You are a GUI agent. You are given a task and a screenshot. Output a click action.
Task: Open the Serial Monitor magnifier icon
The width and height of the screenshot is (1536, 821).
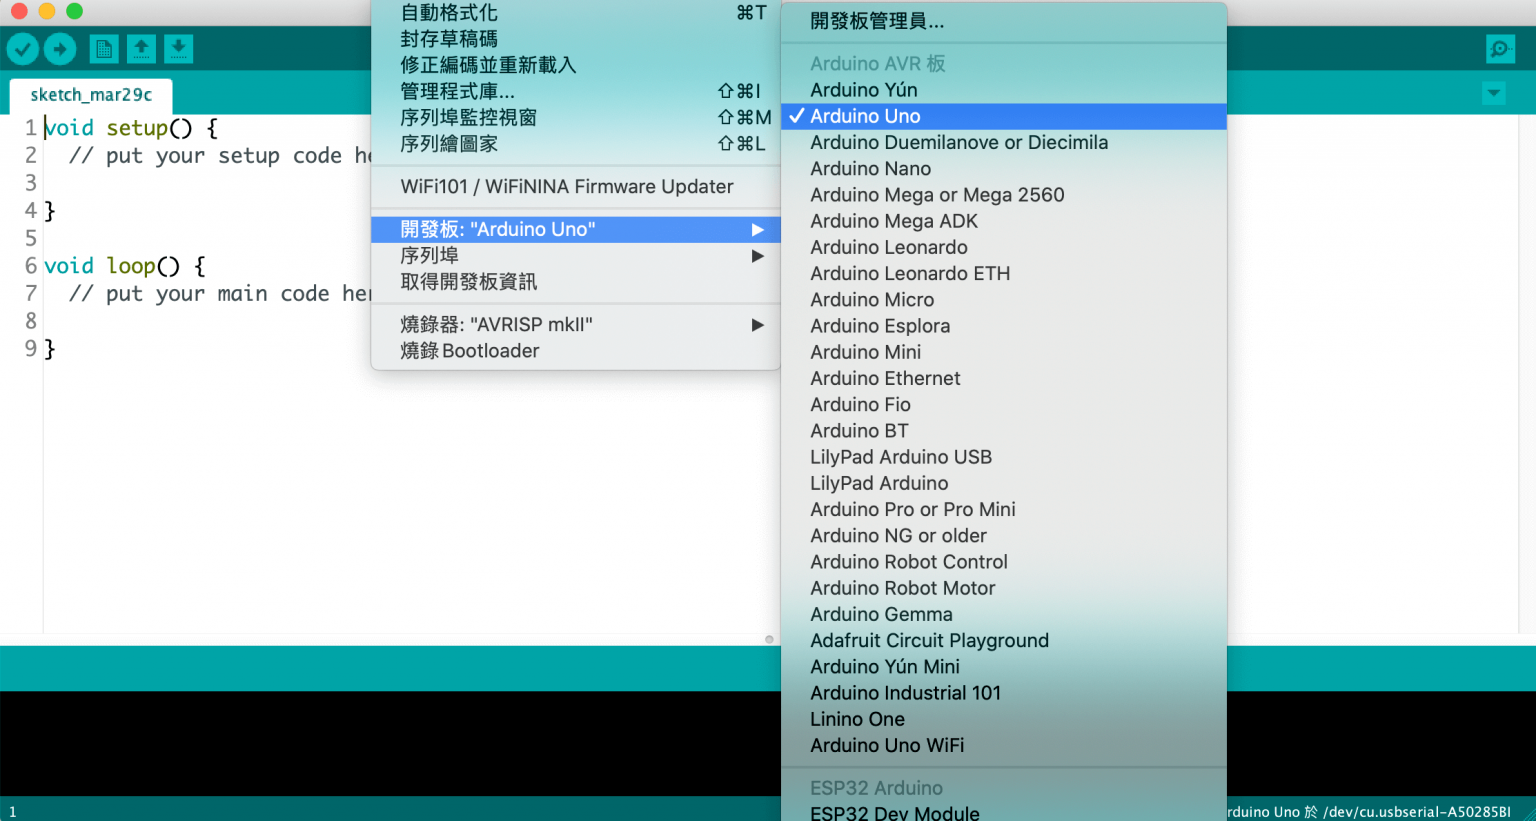(1499, 48)
